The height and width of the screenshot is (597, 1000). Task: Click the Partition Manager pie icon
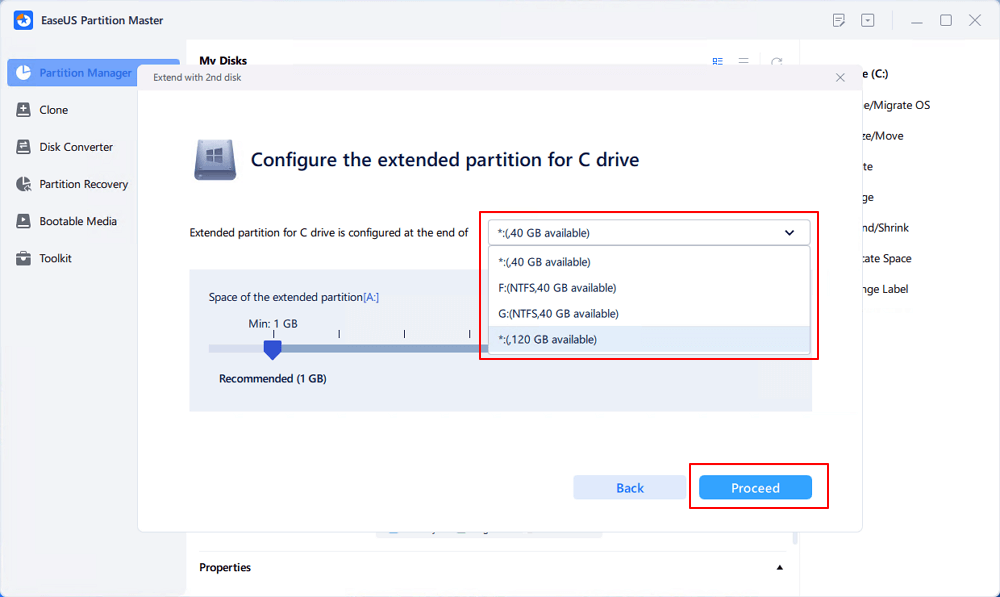pos(23,73)
